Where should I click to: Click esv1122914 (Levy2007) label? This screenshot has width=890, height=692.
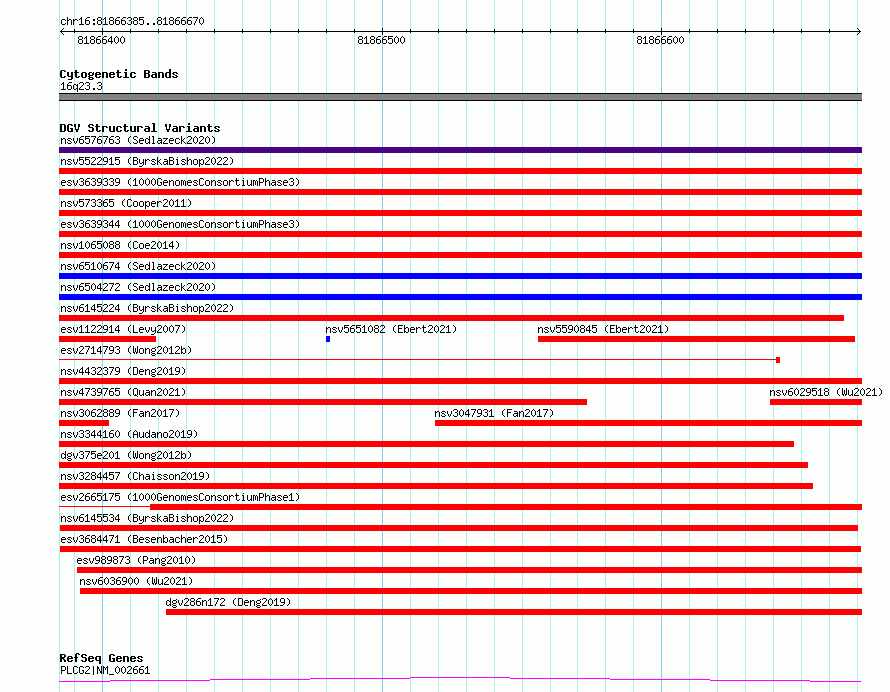123,329
